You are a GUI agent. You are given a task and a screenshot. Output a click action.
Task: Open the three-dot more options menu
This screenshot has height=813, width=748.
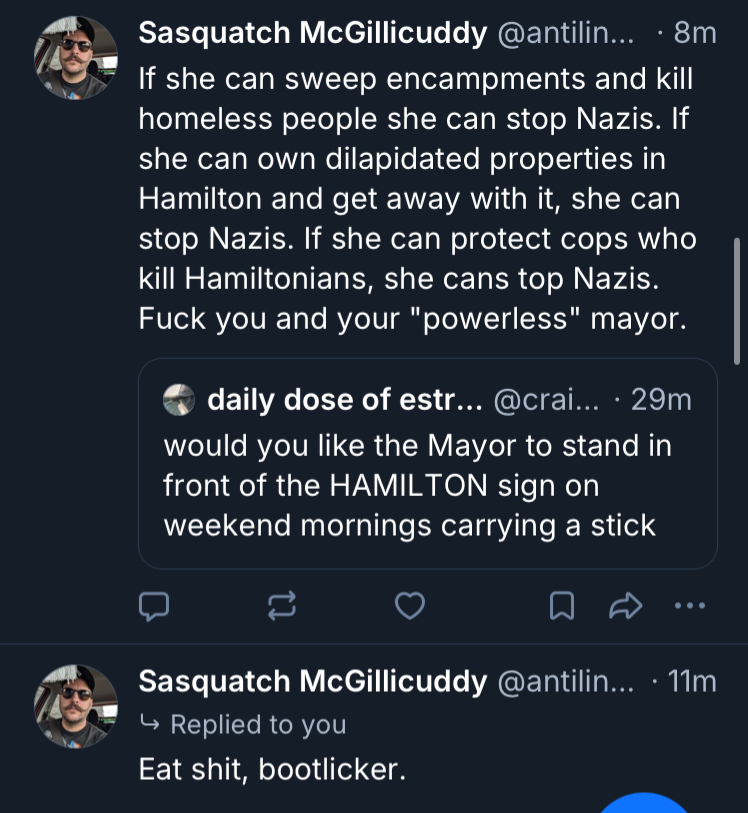[x=690, y=605]
